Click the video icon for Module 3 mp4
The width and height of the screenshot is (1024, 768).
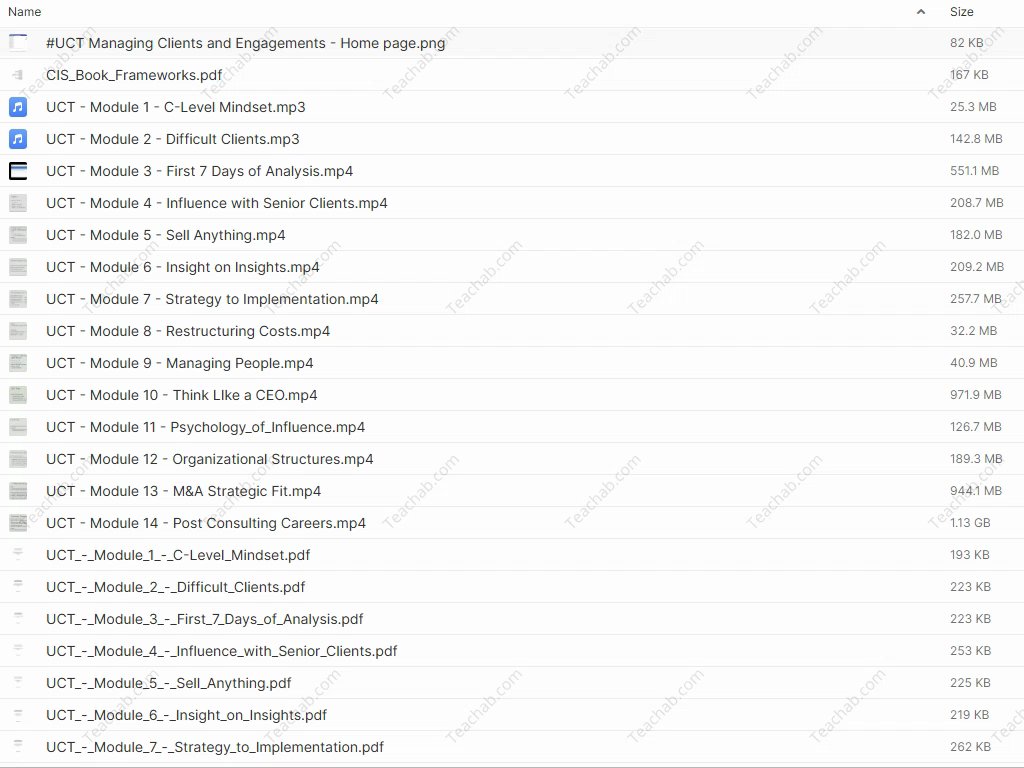pyautogui.click(x=18, y=171)
